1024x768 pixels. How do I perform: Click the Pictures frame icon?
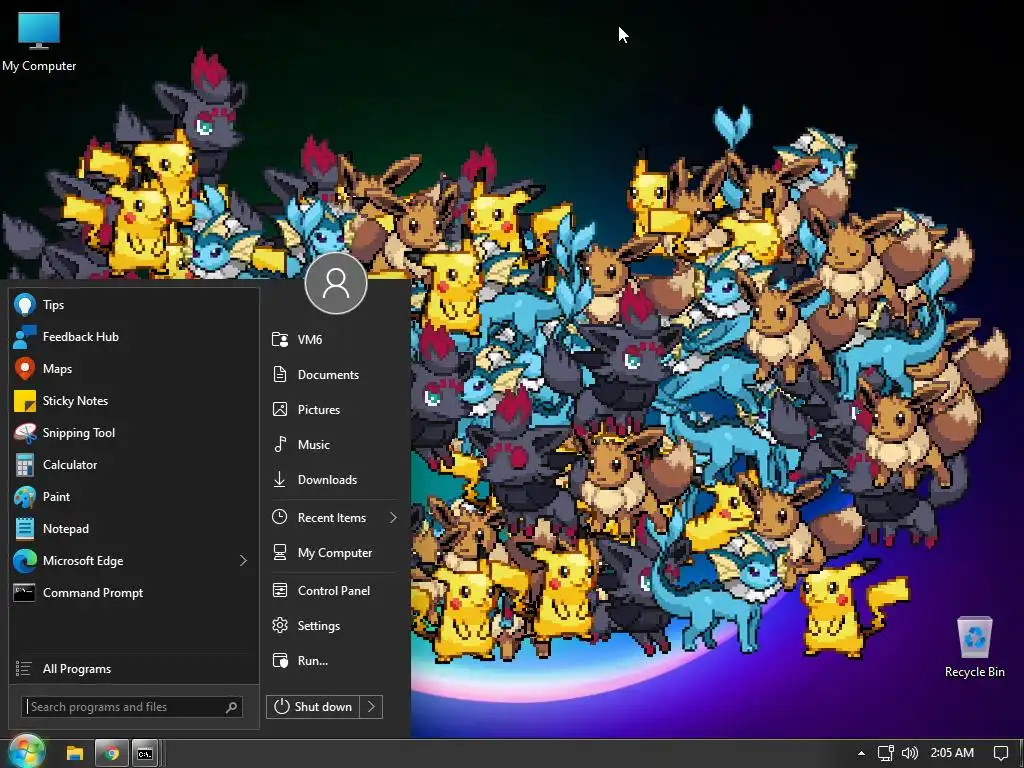click(280, 409)
